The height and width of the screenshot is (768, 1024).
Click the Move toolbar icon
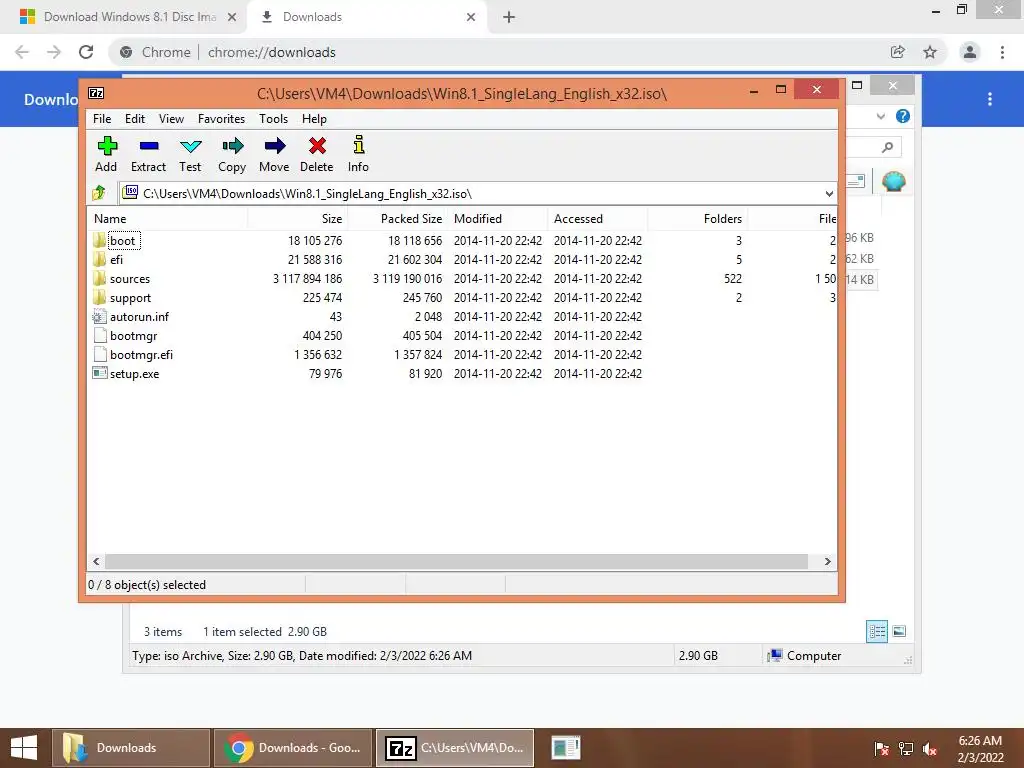(274, 146)
